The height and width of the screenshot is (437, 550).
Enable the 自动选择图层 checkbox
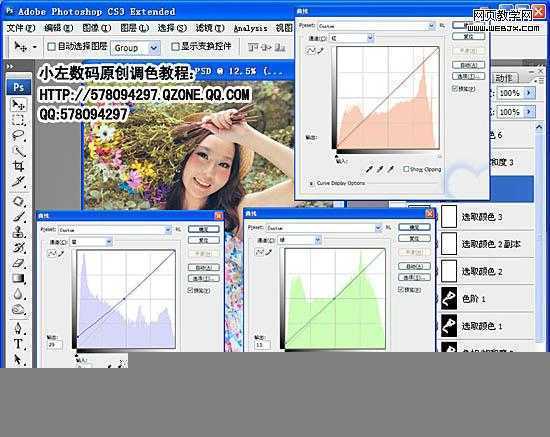52,46
